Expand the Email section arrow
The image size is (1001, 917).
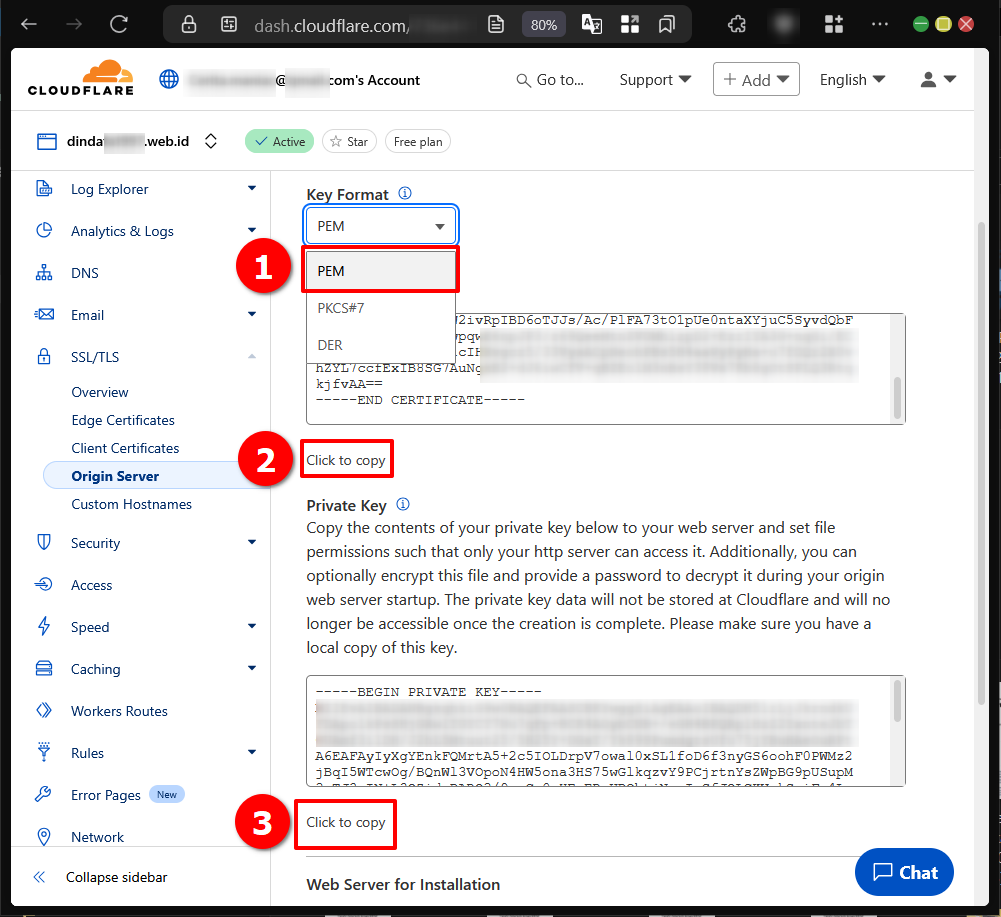[252, 314]
